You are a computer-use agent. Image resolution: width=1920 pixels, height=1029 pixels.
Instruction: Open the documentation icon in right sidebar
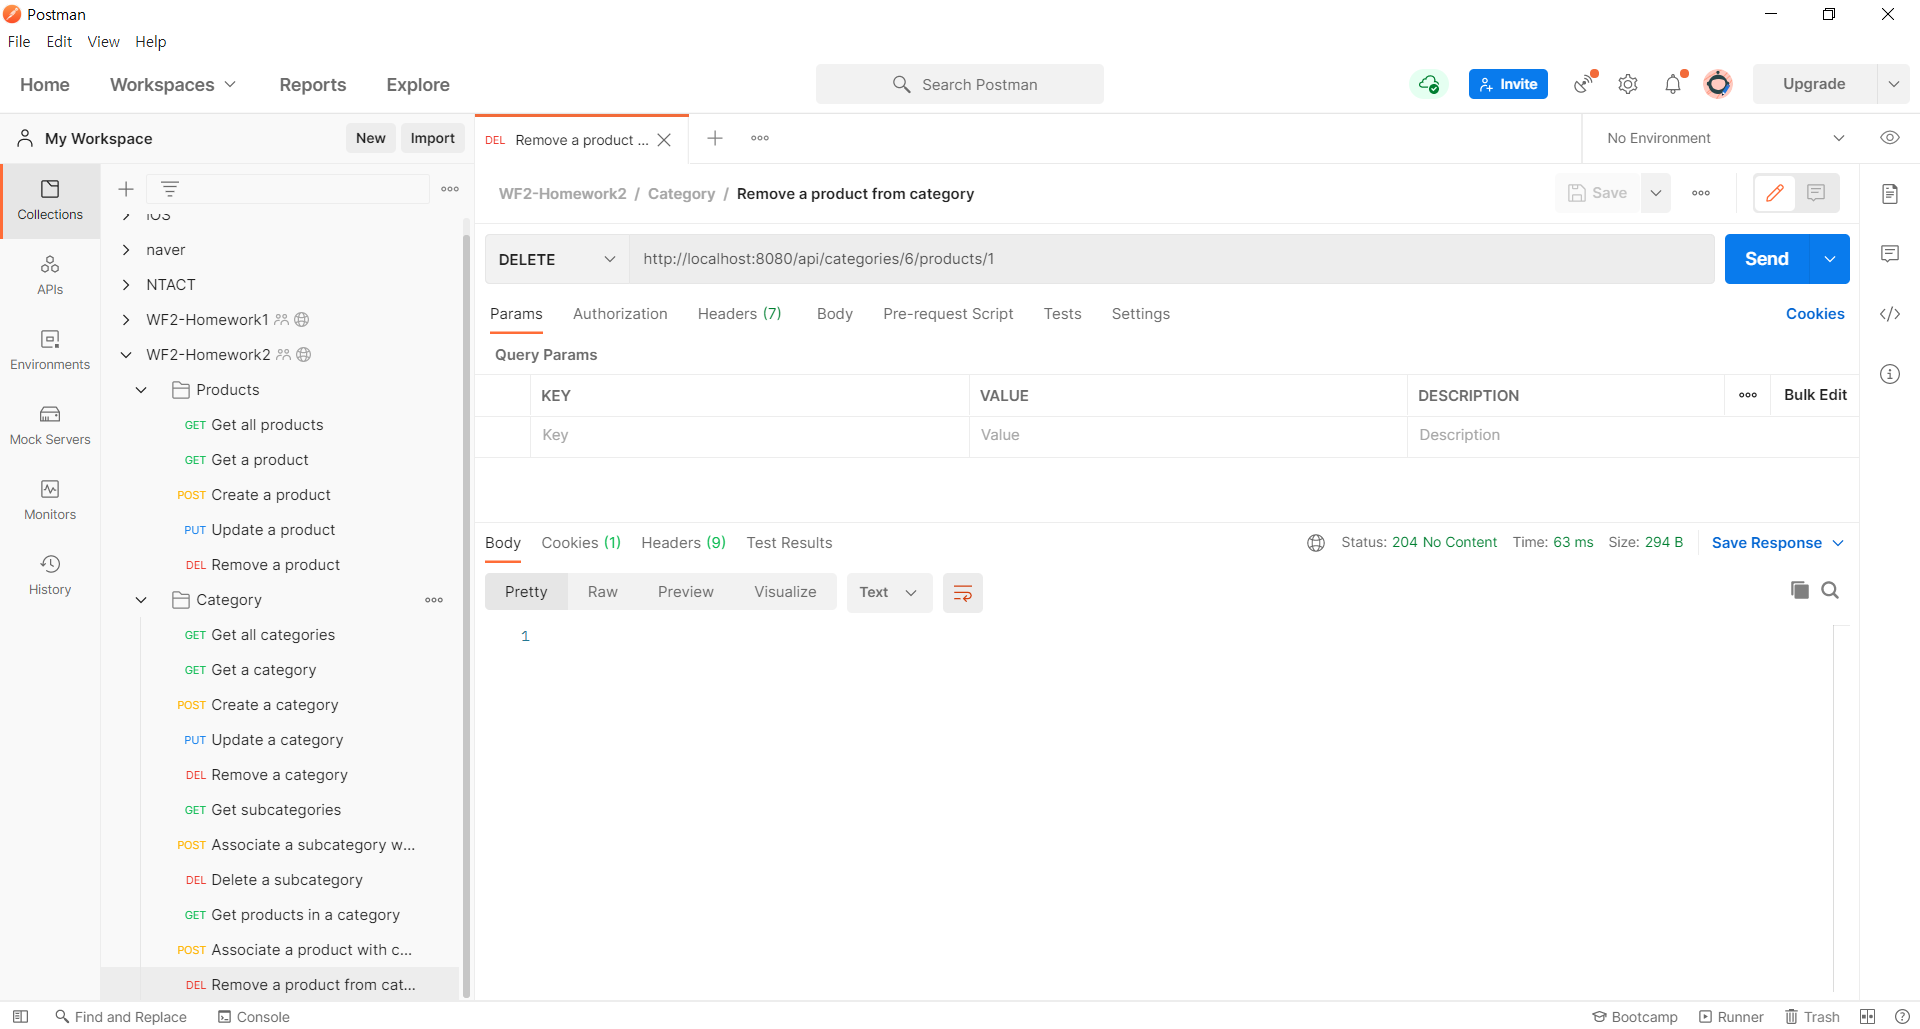[1889, 194]
